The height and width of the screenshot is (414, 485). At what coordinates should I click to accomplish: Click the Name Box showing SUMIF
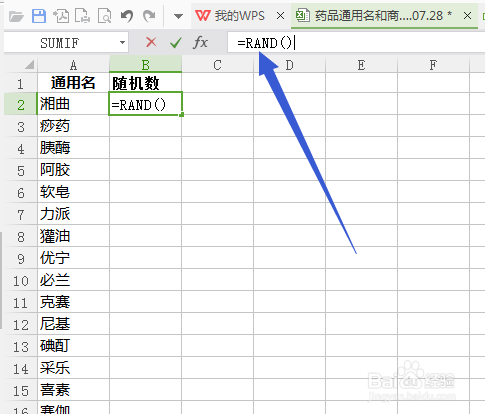60,43
